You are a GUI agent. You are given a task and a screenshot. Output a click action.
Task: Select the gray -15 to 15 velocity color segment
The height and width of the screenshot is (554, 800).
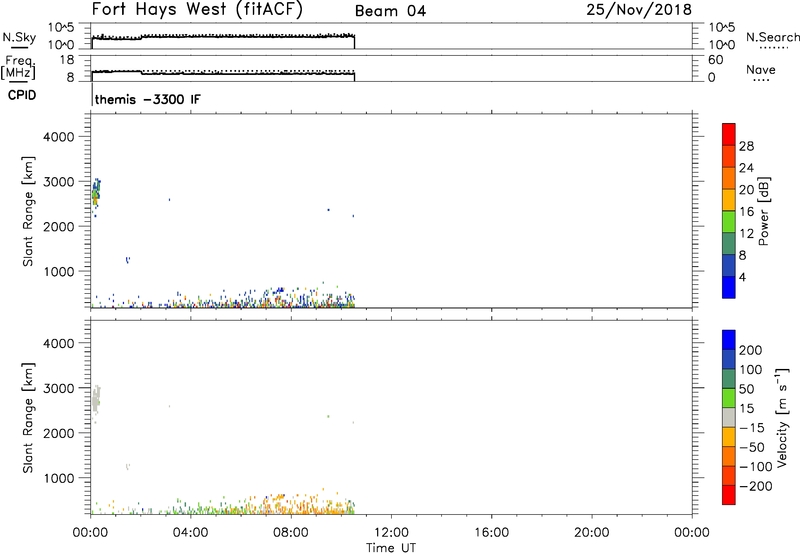tap(729, 417)
